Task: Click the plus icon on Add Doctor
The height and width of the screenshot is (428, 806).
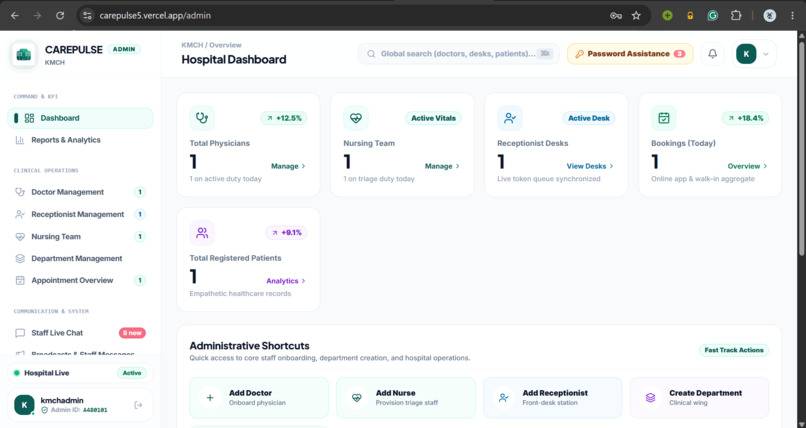Action: click(x=210, y=398)
